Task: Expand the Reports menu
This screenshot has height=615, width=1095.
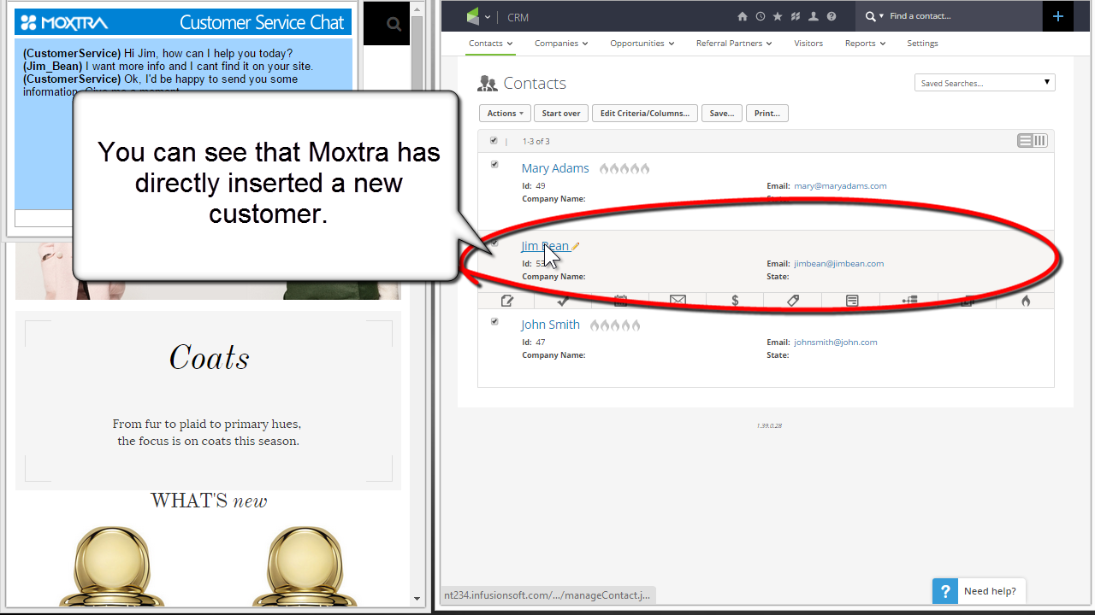Action: pyautogui.click(x=865, y=43)
